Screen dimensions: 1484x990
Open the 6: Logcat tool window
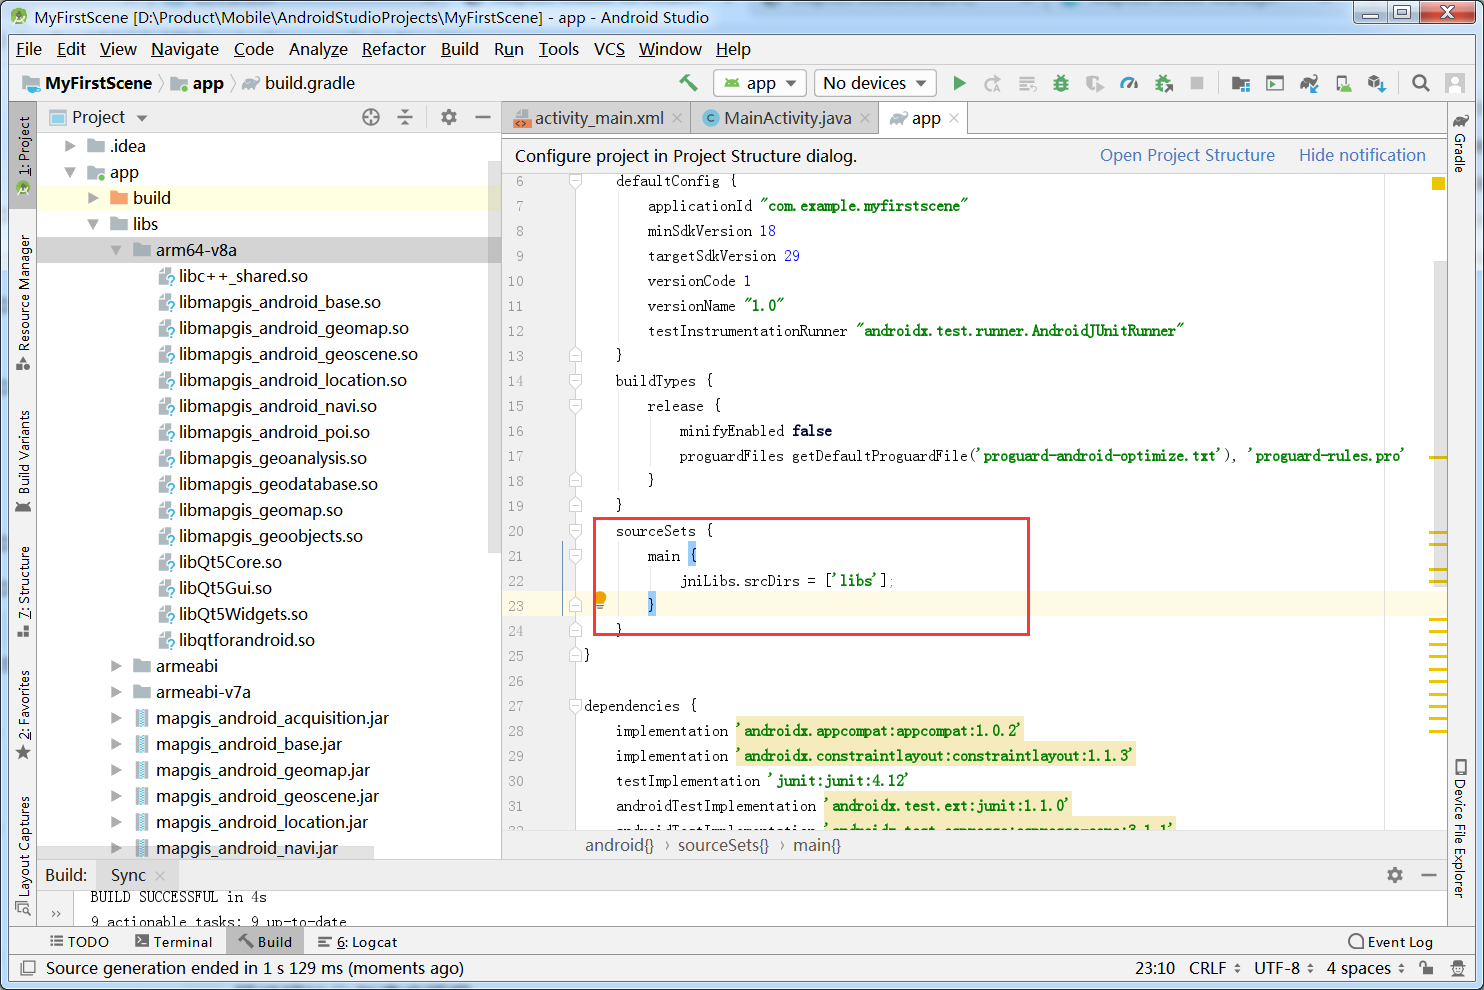coord(357,942)
